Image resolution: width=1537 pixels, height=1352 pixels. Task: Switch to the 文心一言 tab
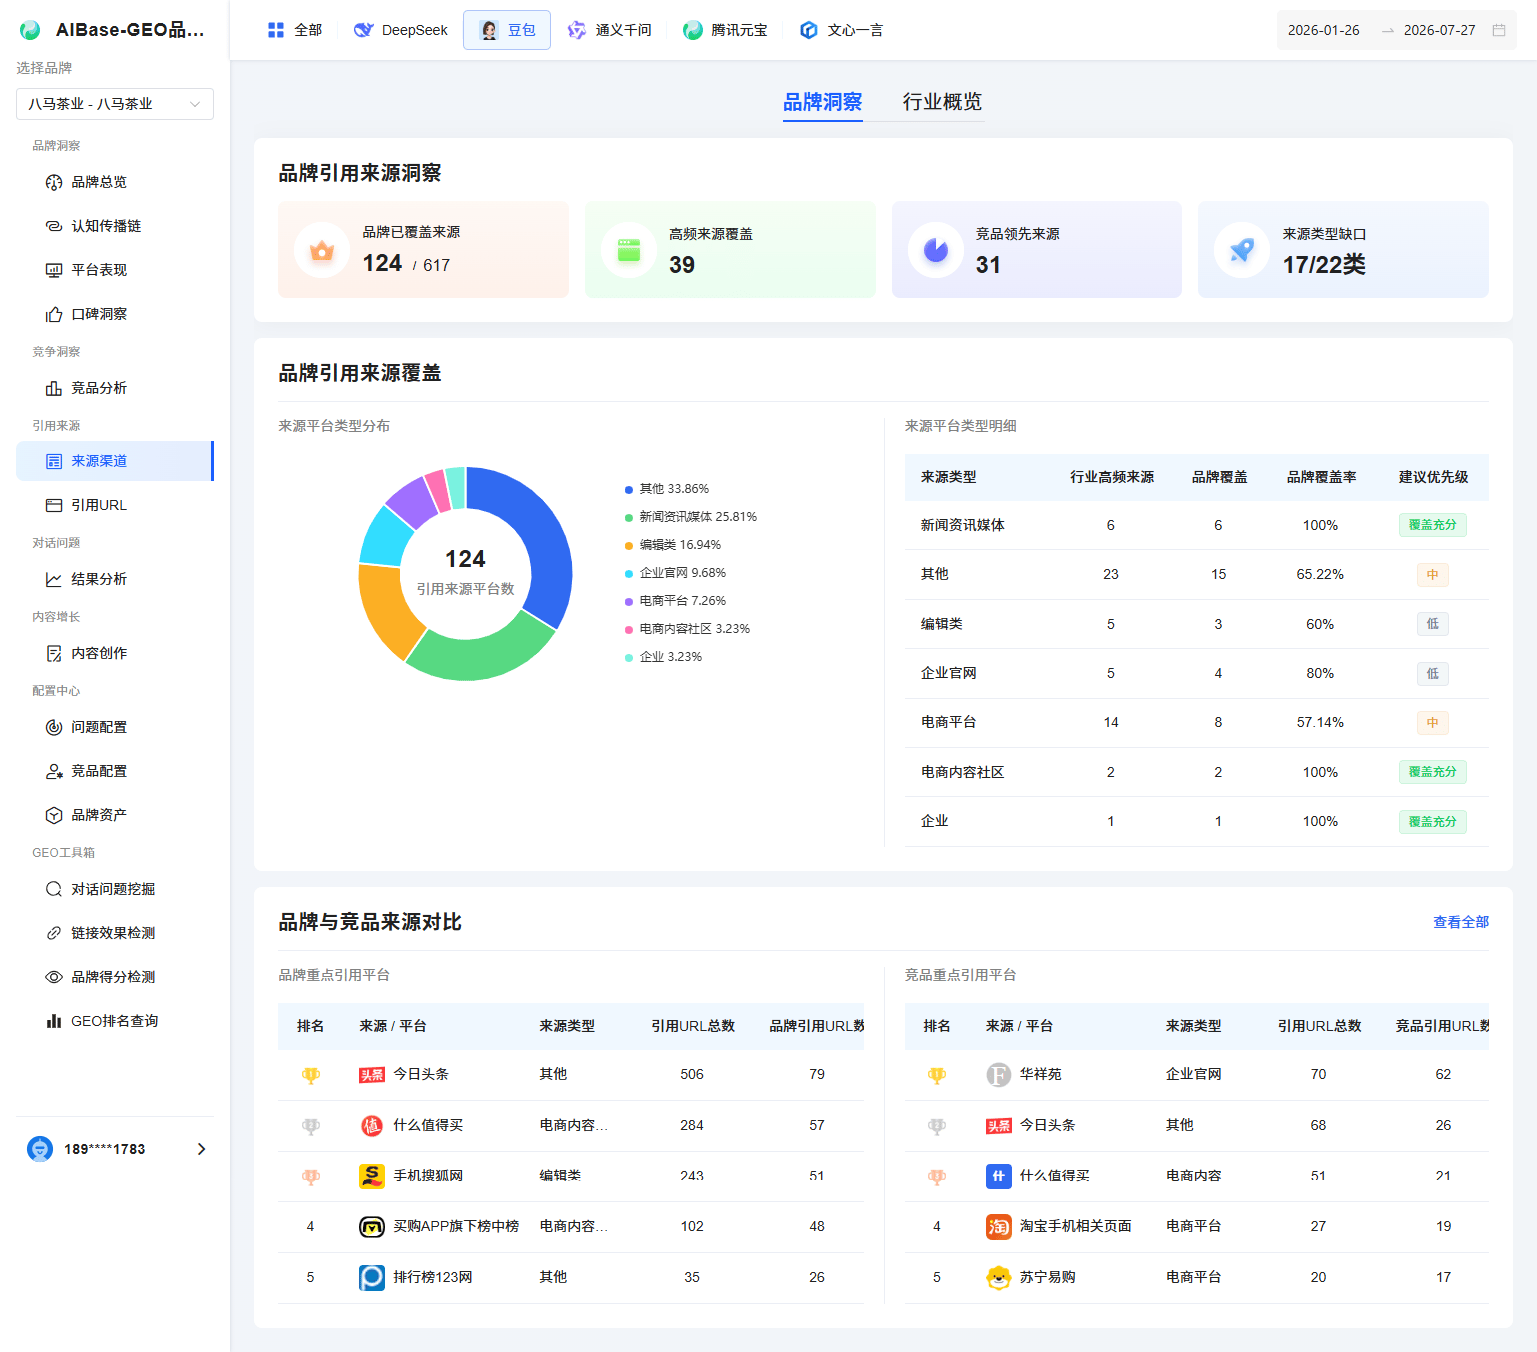click(x=841, y=30)
